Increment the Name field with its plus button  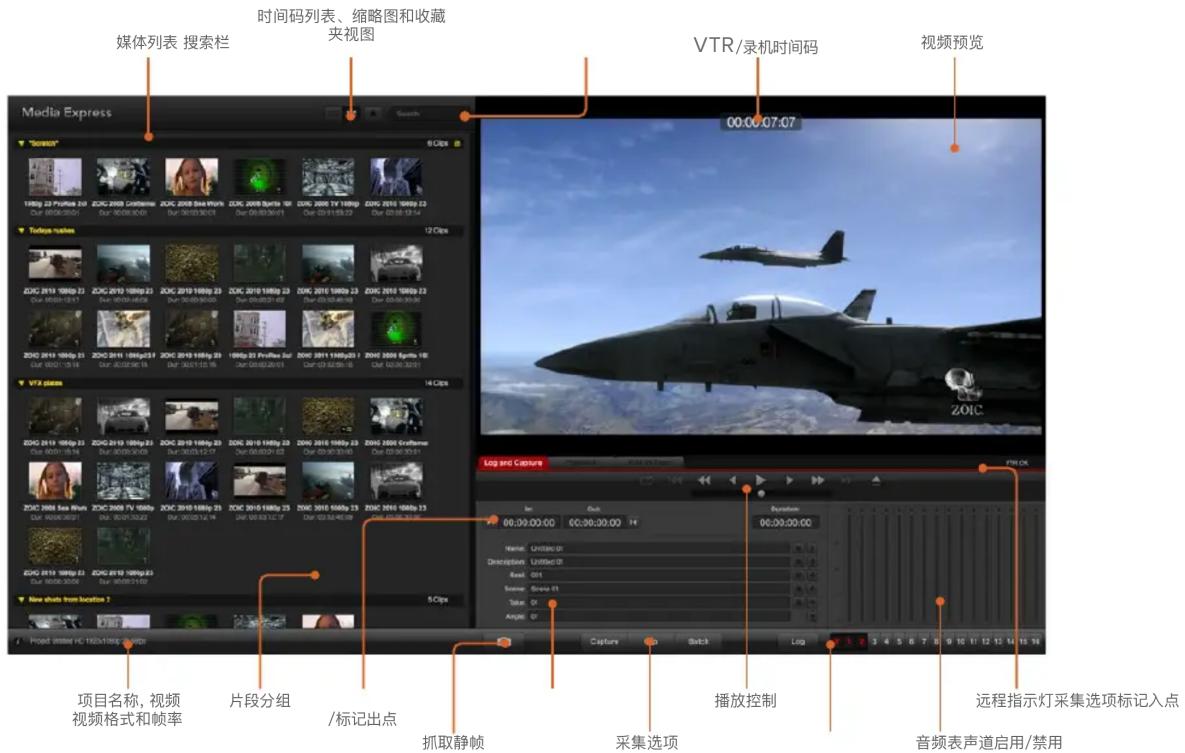point(798,548)
